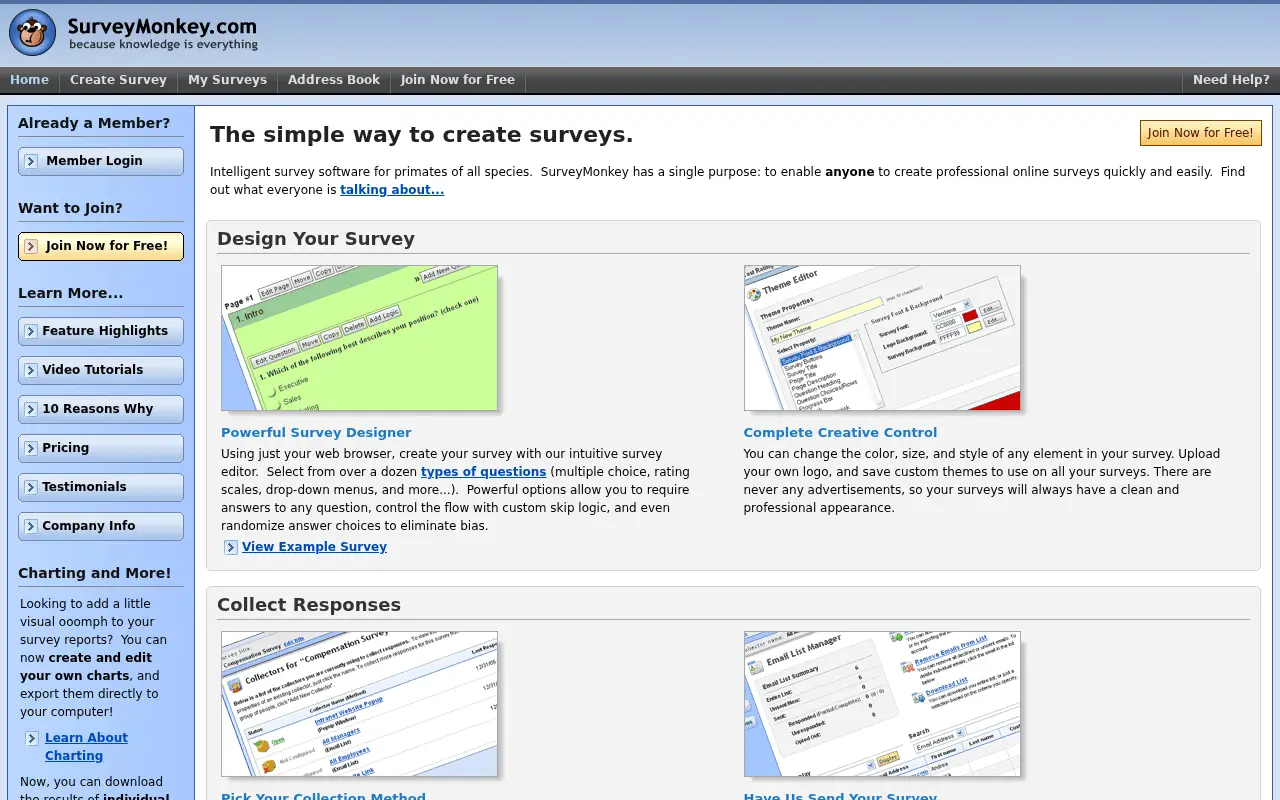Click the Design Your Survey section heading
1280x800 pixels.
[x=316, y=239]
